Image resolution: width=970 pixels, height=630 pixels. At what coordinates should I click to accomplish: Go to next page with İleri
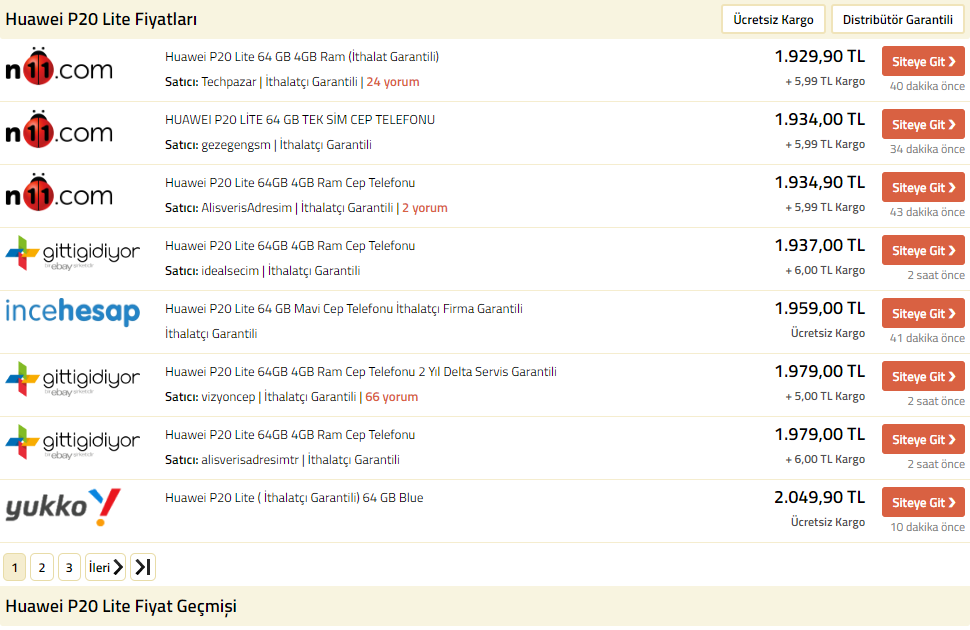[105, 568]
